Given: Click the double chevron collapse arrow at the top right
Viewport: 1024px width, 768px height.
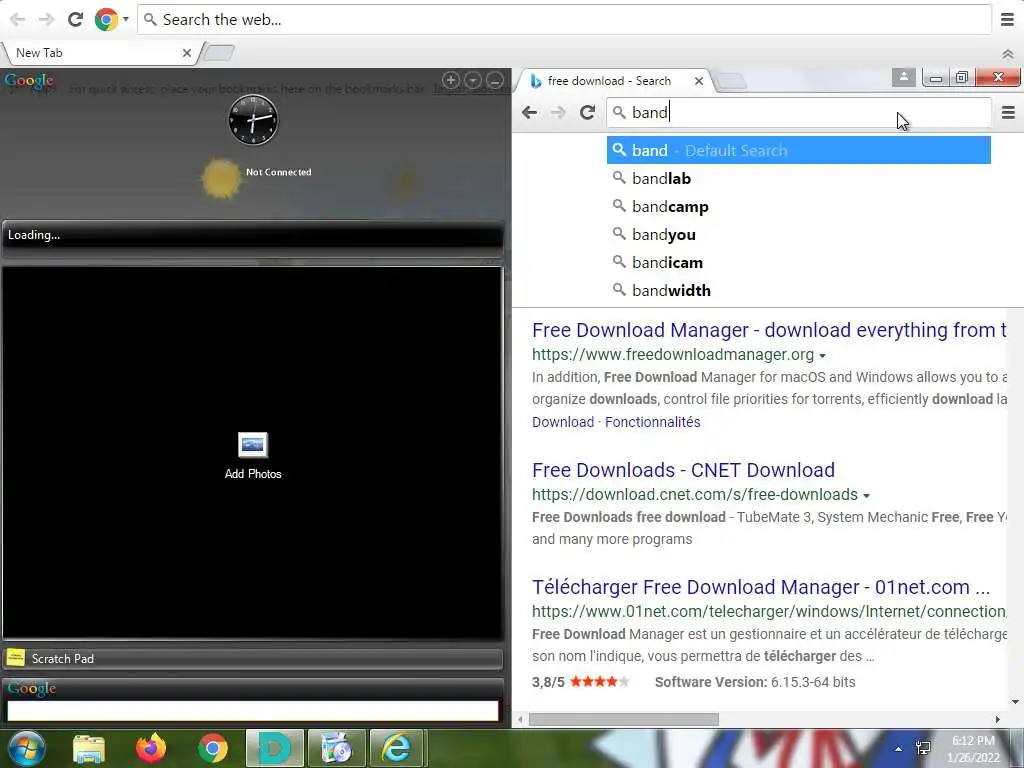Looking at the screenshot, I should tap(1008, 54).
